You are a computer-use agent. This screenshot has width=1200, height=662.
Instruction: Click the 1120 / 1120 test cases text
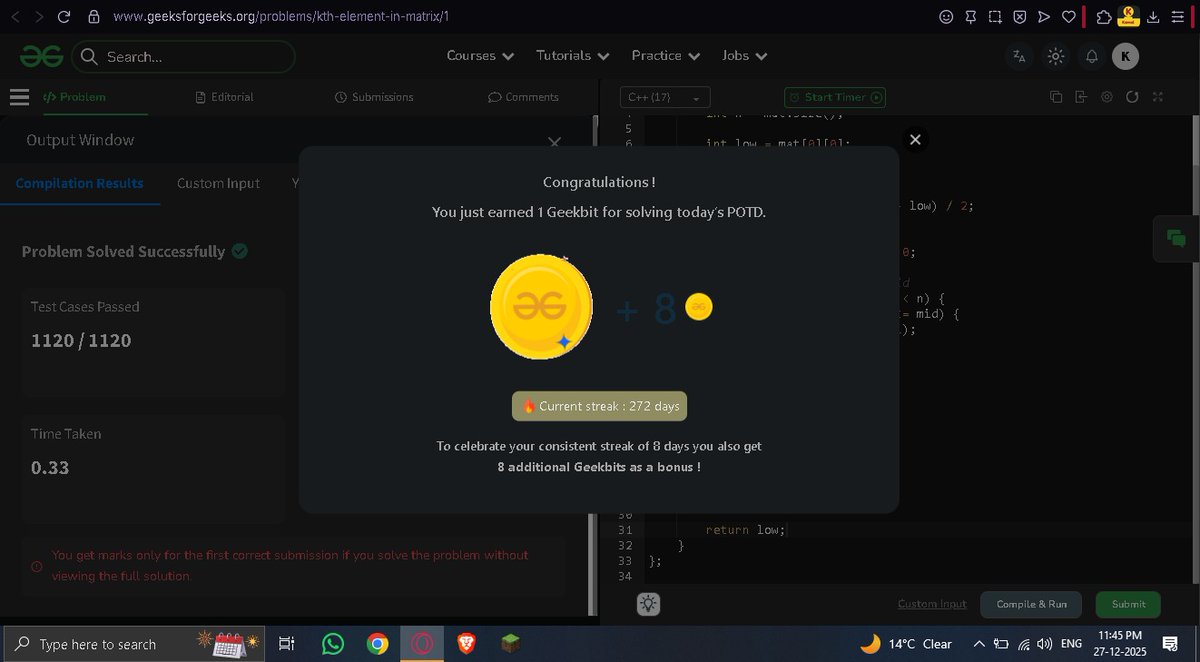[x=81, y=341]
